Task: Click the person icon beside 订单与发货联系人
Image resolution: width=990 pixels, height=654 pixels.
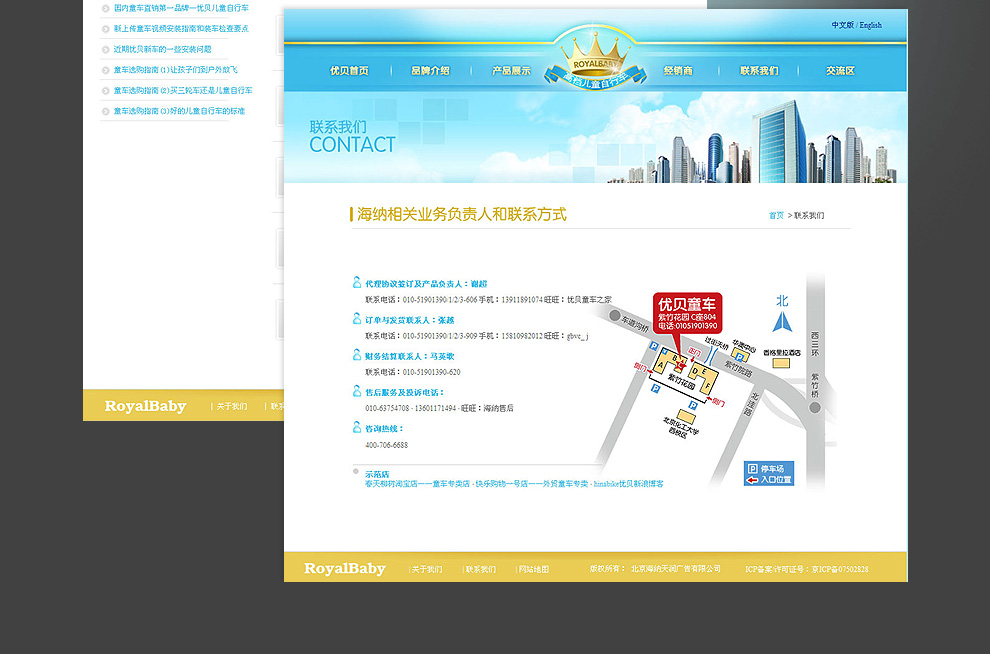Action: point(357,319)
